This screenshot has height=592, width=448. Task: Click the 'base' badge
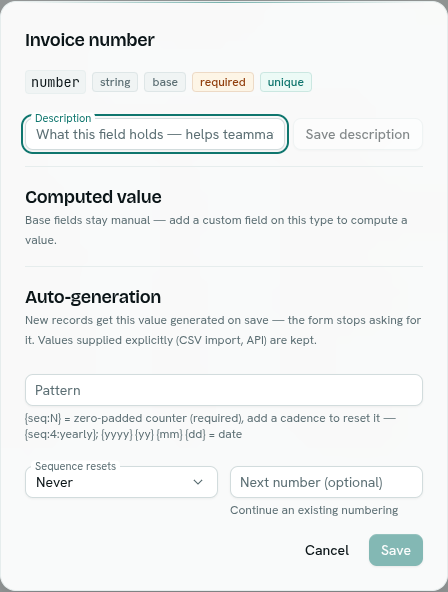(165, 82)
